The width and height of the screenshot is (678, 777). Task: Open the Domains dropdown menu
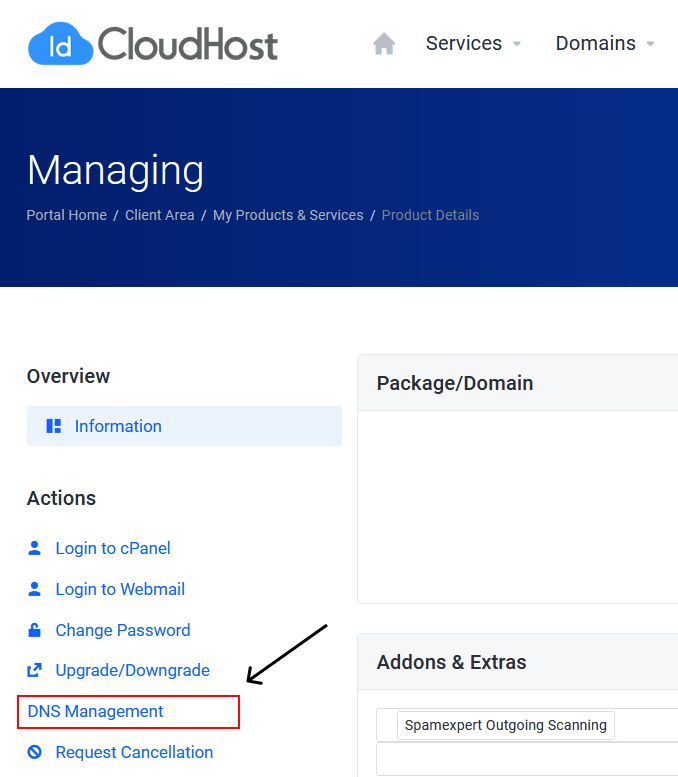click(604, 44)
